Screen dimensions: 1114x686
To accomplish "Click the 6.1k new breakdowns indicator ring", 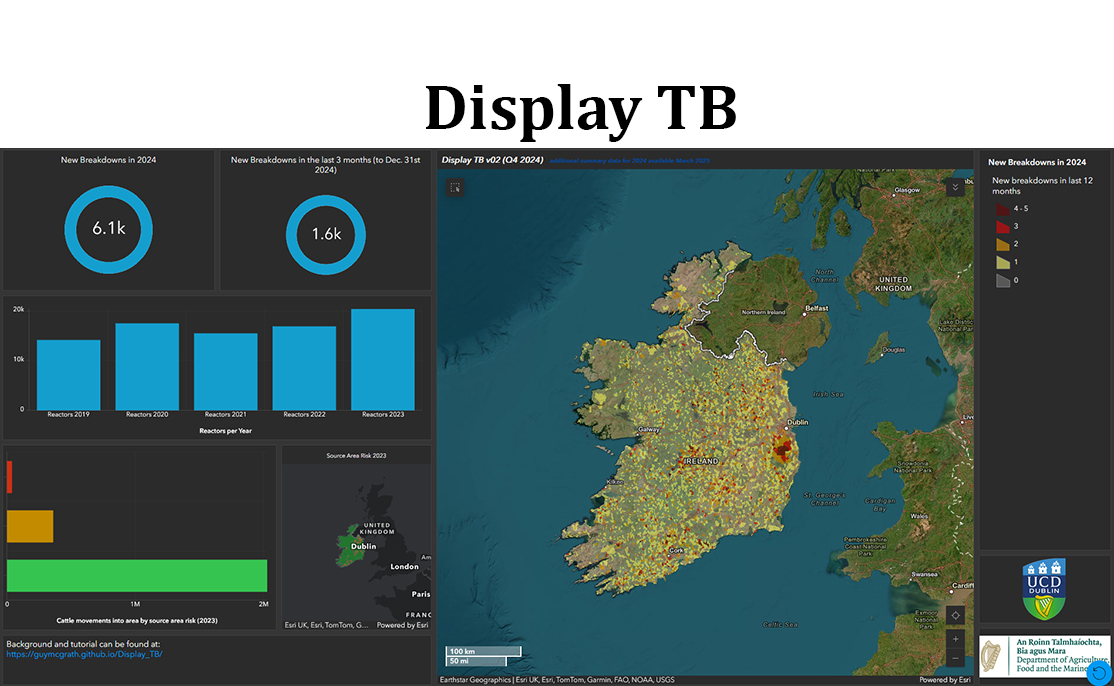I will [x=109, y=229].
